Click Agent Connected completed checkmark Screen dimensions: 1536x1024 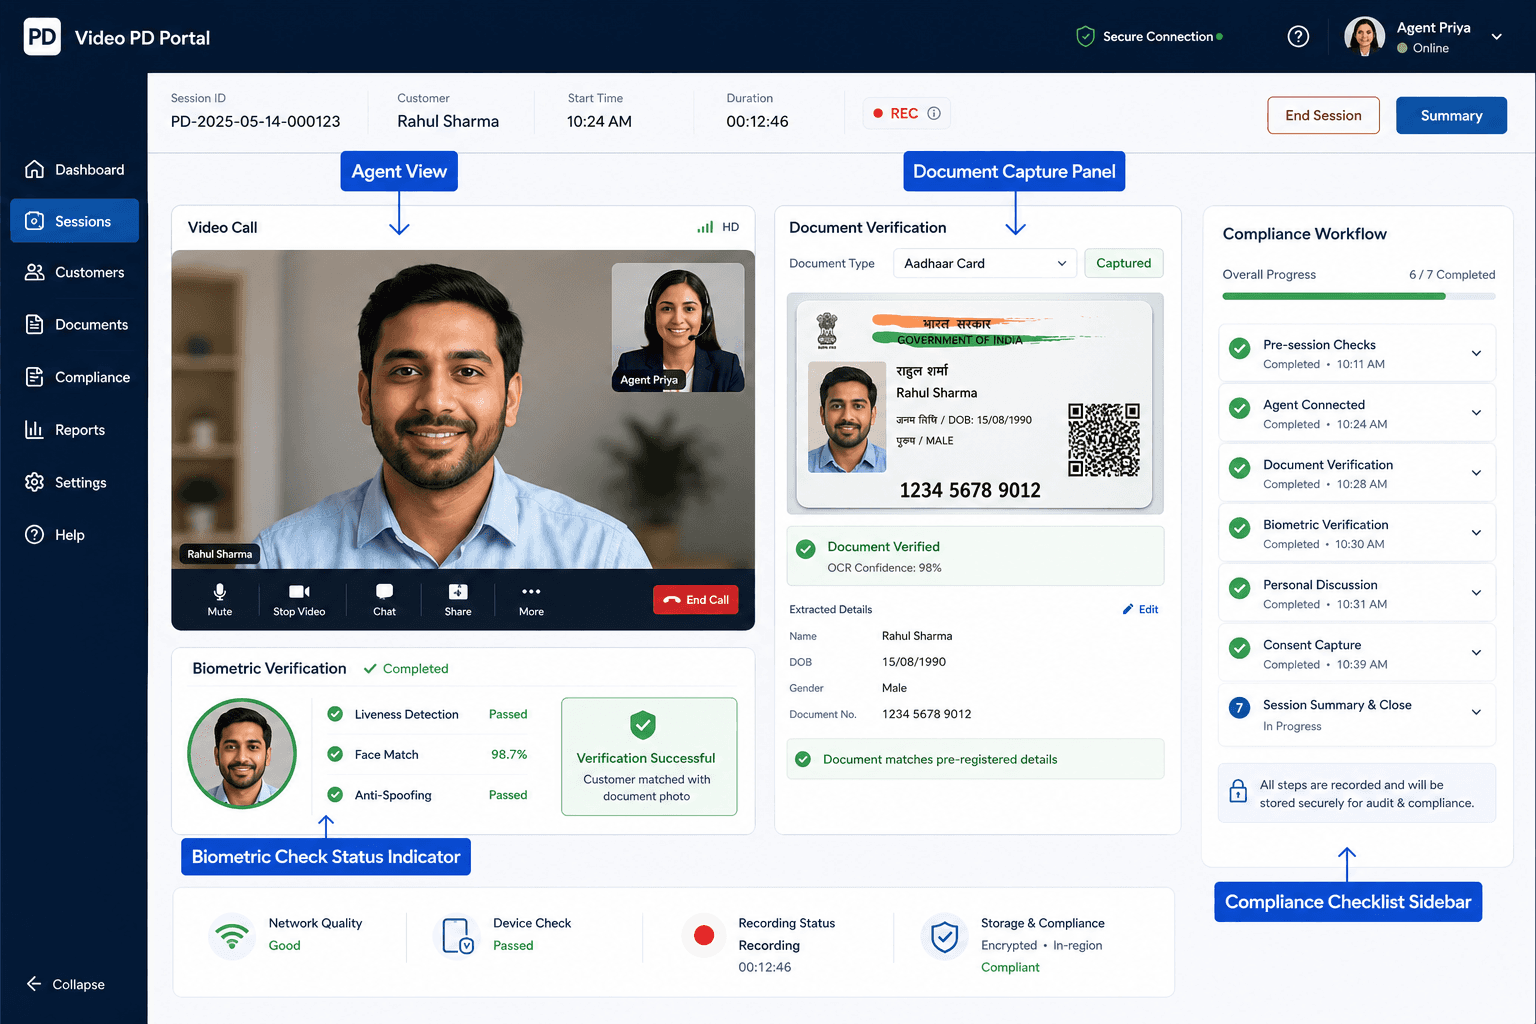pos(1239,408)
